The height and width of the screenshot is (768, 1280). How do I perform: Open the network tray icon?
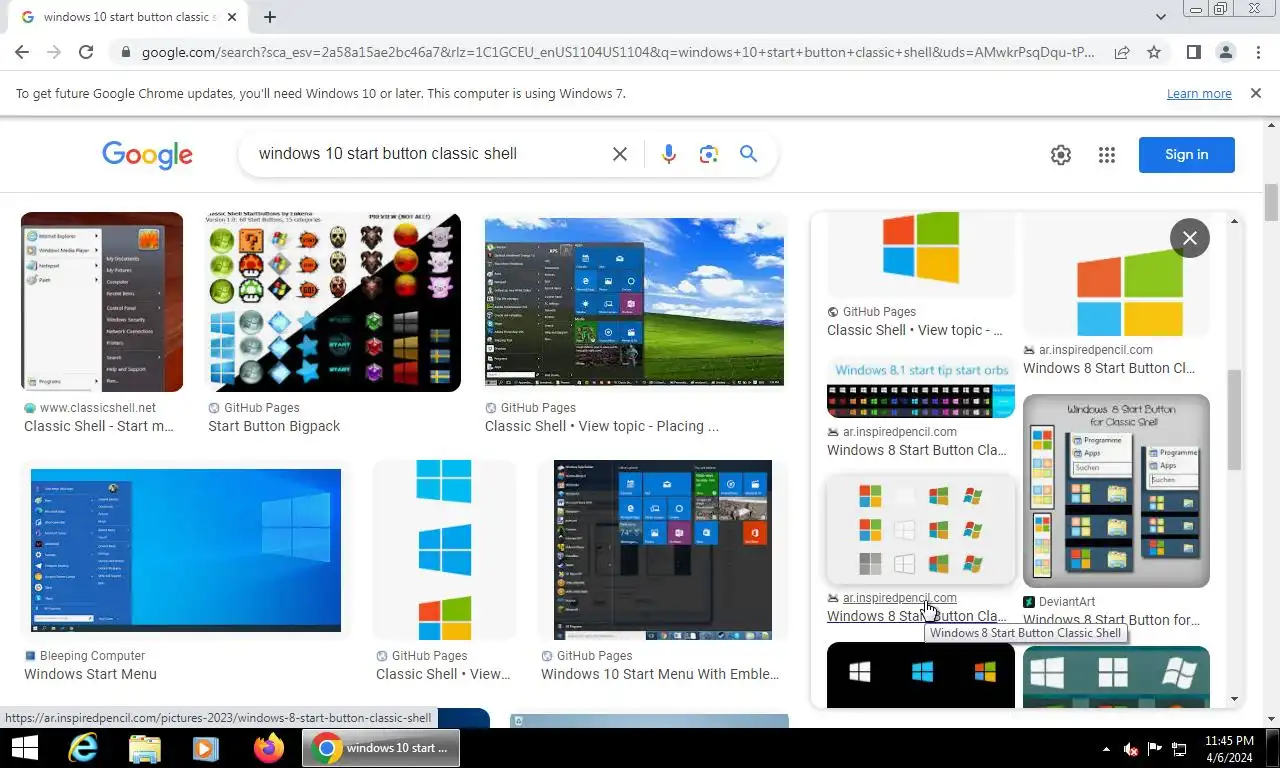[x=1179, y=748]
